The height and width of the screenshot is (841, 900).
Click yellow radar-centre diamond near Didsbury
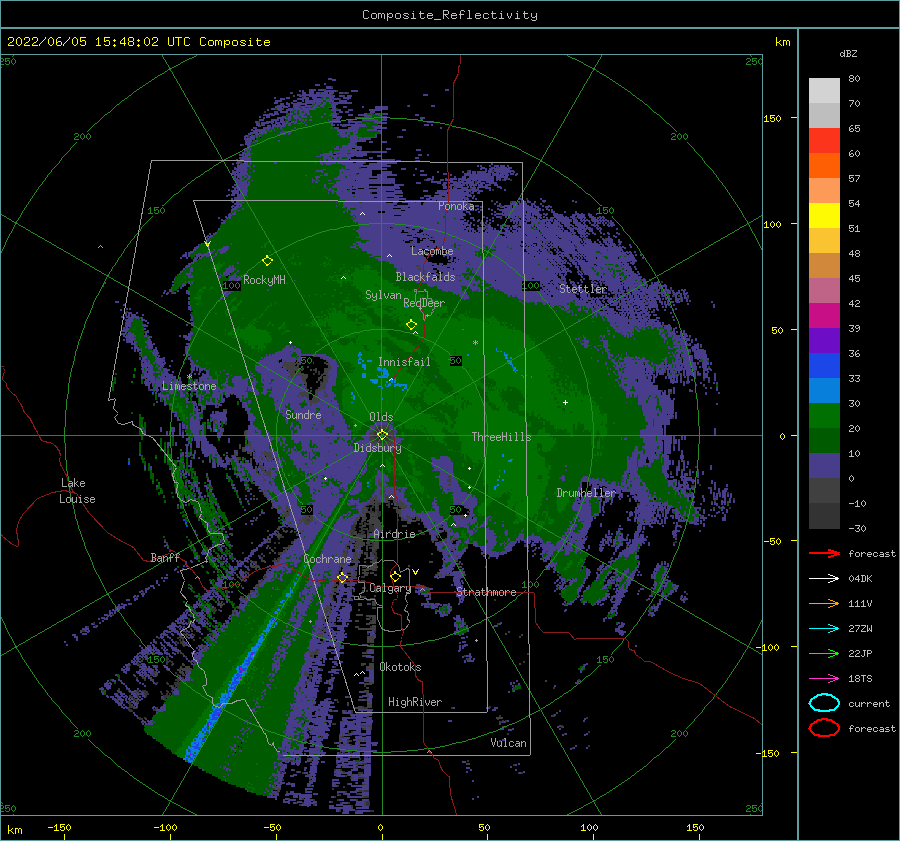(382, 435)
